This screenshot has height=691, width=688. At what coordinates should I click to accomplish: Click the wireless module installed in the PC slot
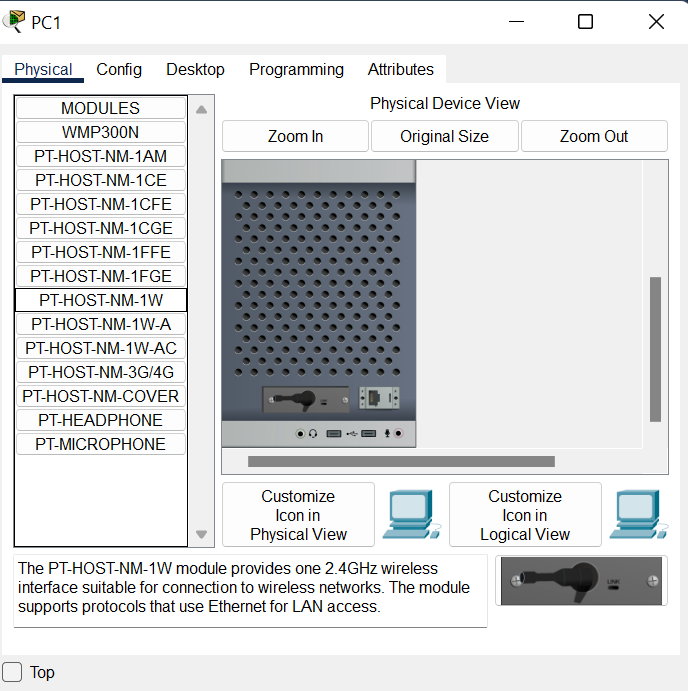(306, 400)
